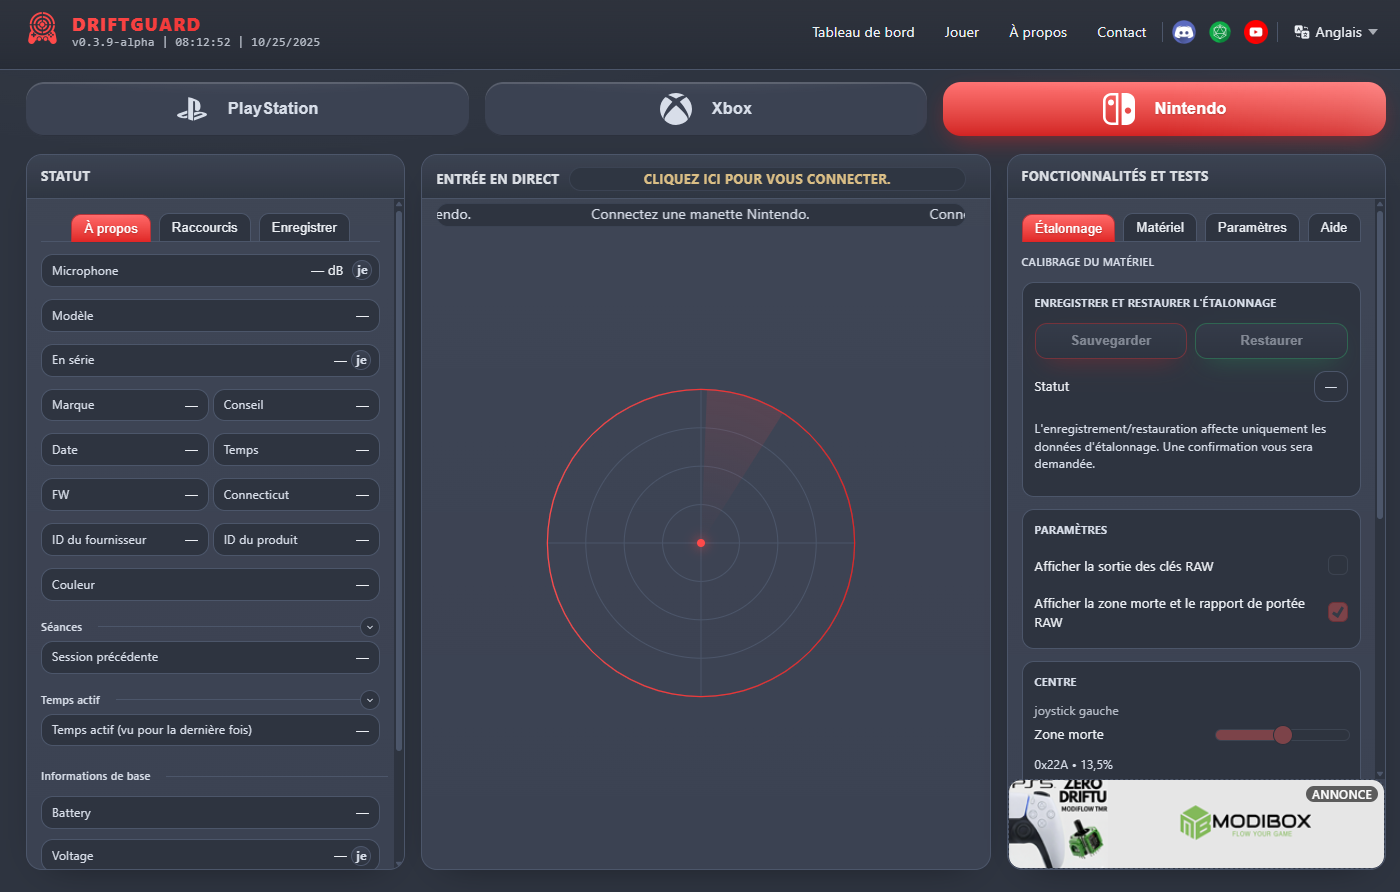This screenshot has width=1400, height=892.
Task: Click the info icon on the Microphone row
Action: coord(362,271)
